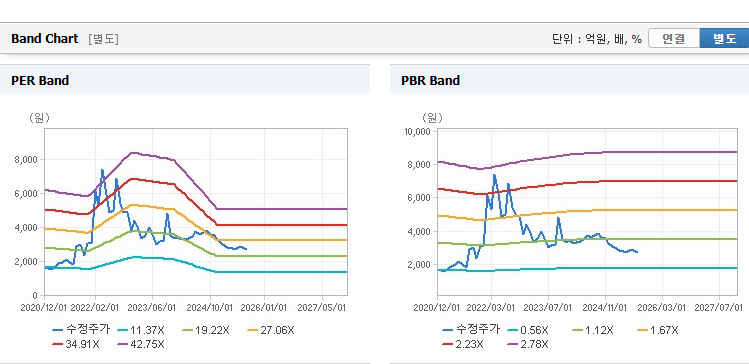749x364 pixels.
Task: Click 2022/03/01 date on PBR x-axis
Action: coord(491,307)
